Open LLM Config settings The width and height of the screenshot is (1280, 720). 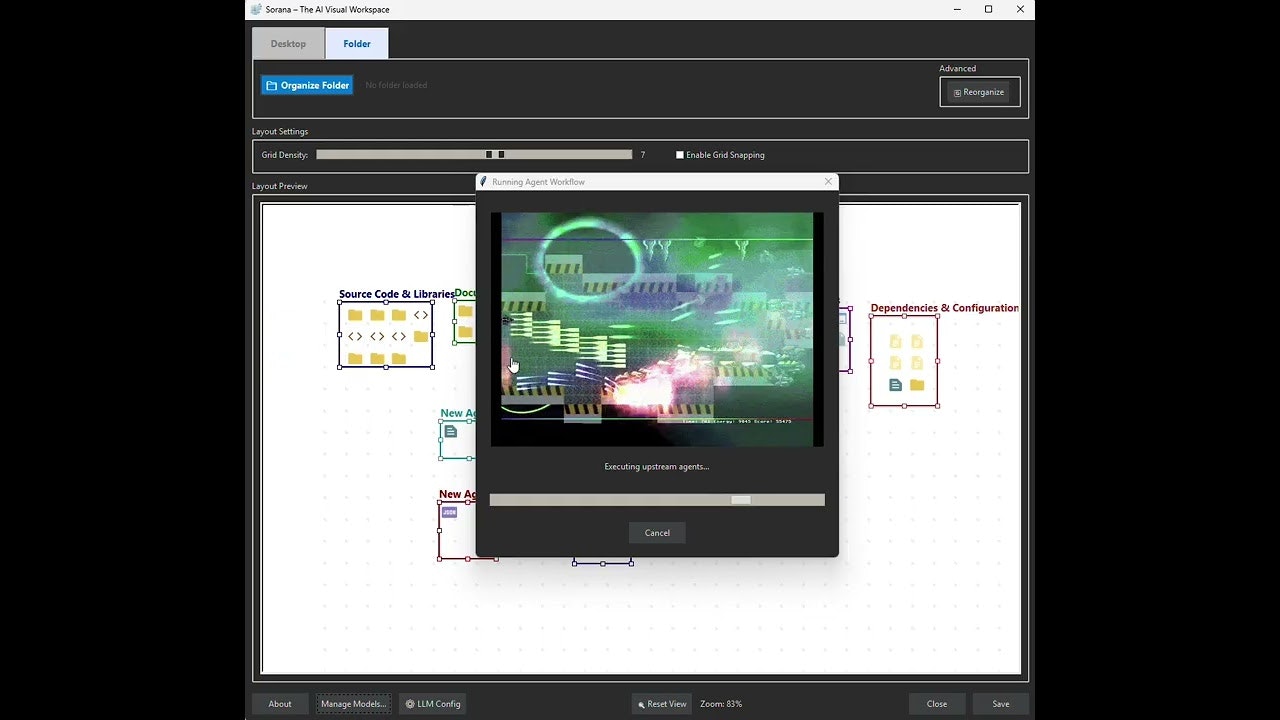tap(433, 704)
